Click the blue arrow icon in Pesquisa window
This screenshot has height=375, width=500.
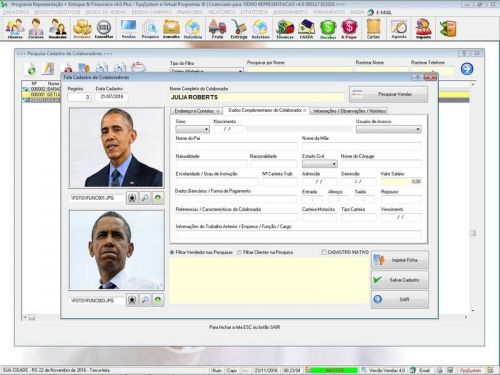(x=467, y=69)
